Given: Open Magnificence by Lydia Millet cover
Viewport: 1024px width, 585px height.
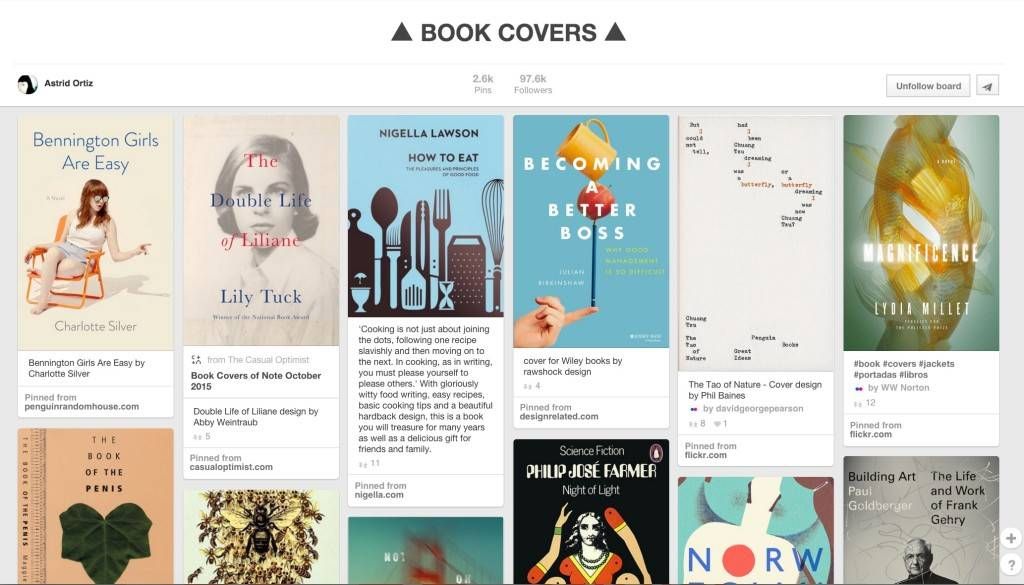Looking at the screenshot, I should tap(921, 233).
